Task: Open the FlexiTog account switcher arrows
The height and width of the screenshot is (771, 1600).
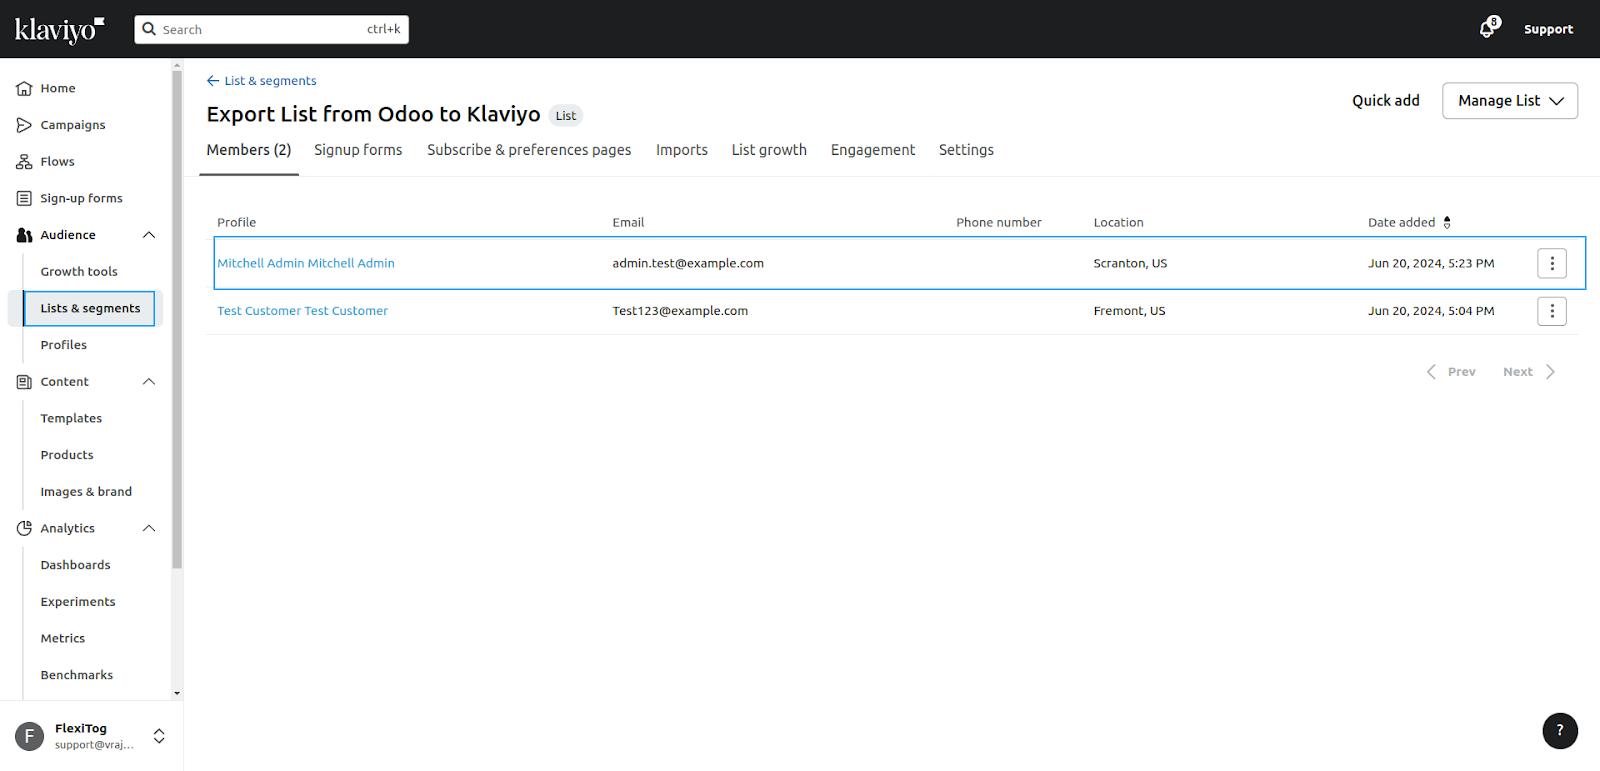Action: (159, 736)
